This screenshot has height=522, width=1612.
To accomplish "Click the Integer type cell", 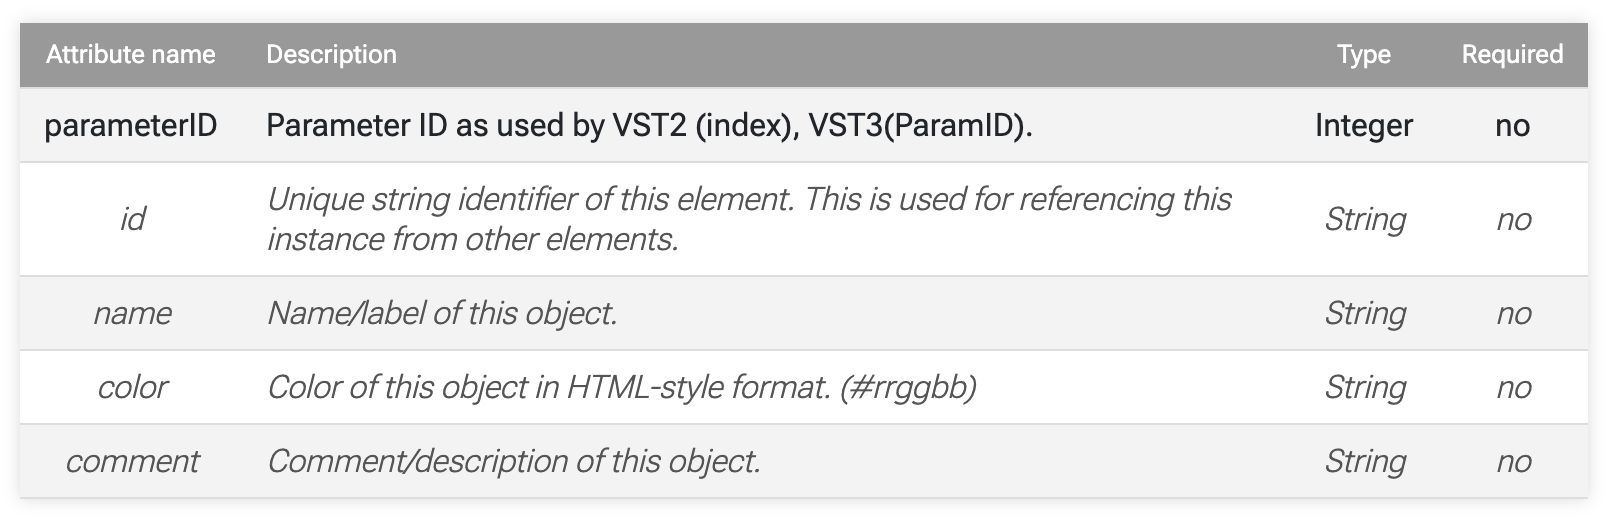I will point(1364,125).
